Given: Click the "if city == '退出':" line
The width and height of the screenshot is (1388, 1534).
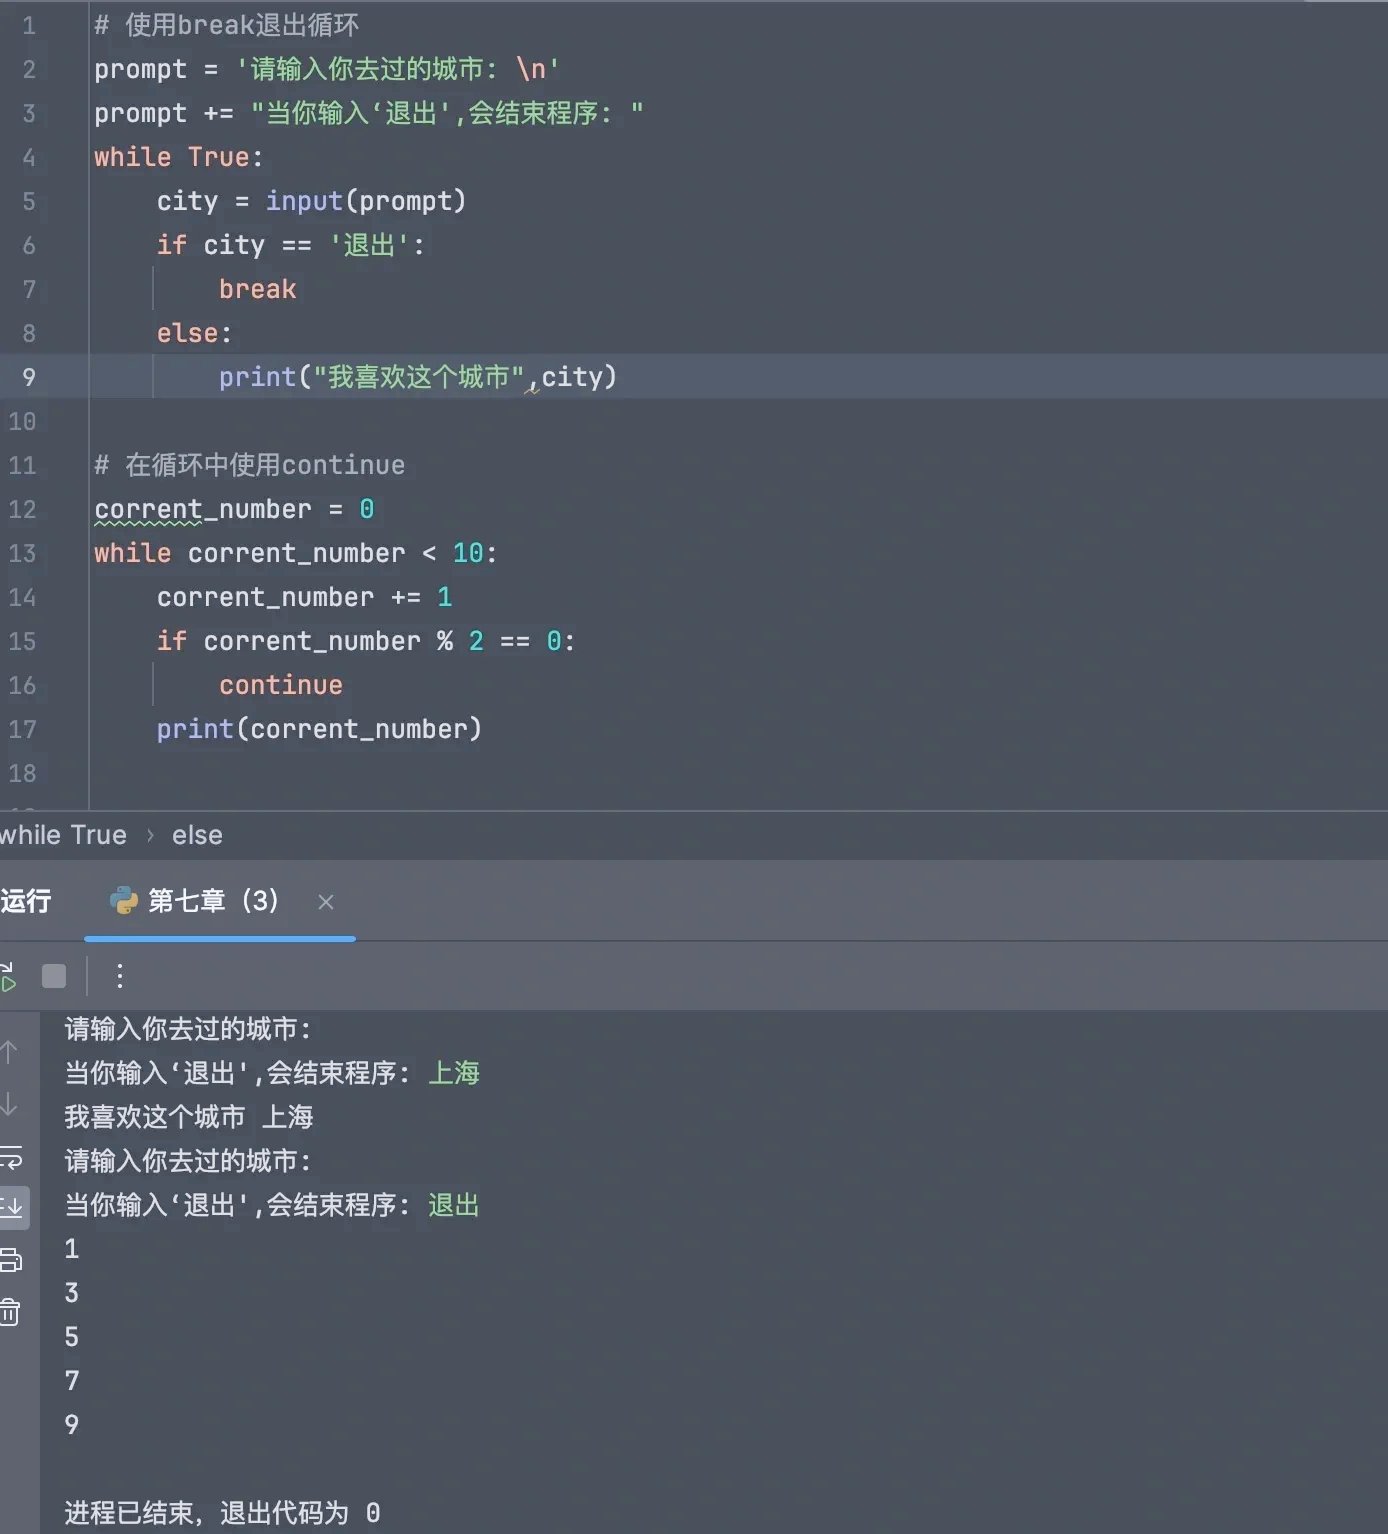Looking at the screenshot, I should pyautogui.click(x=290, y=245).
